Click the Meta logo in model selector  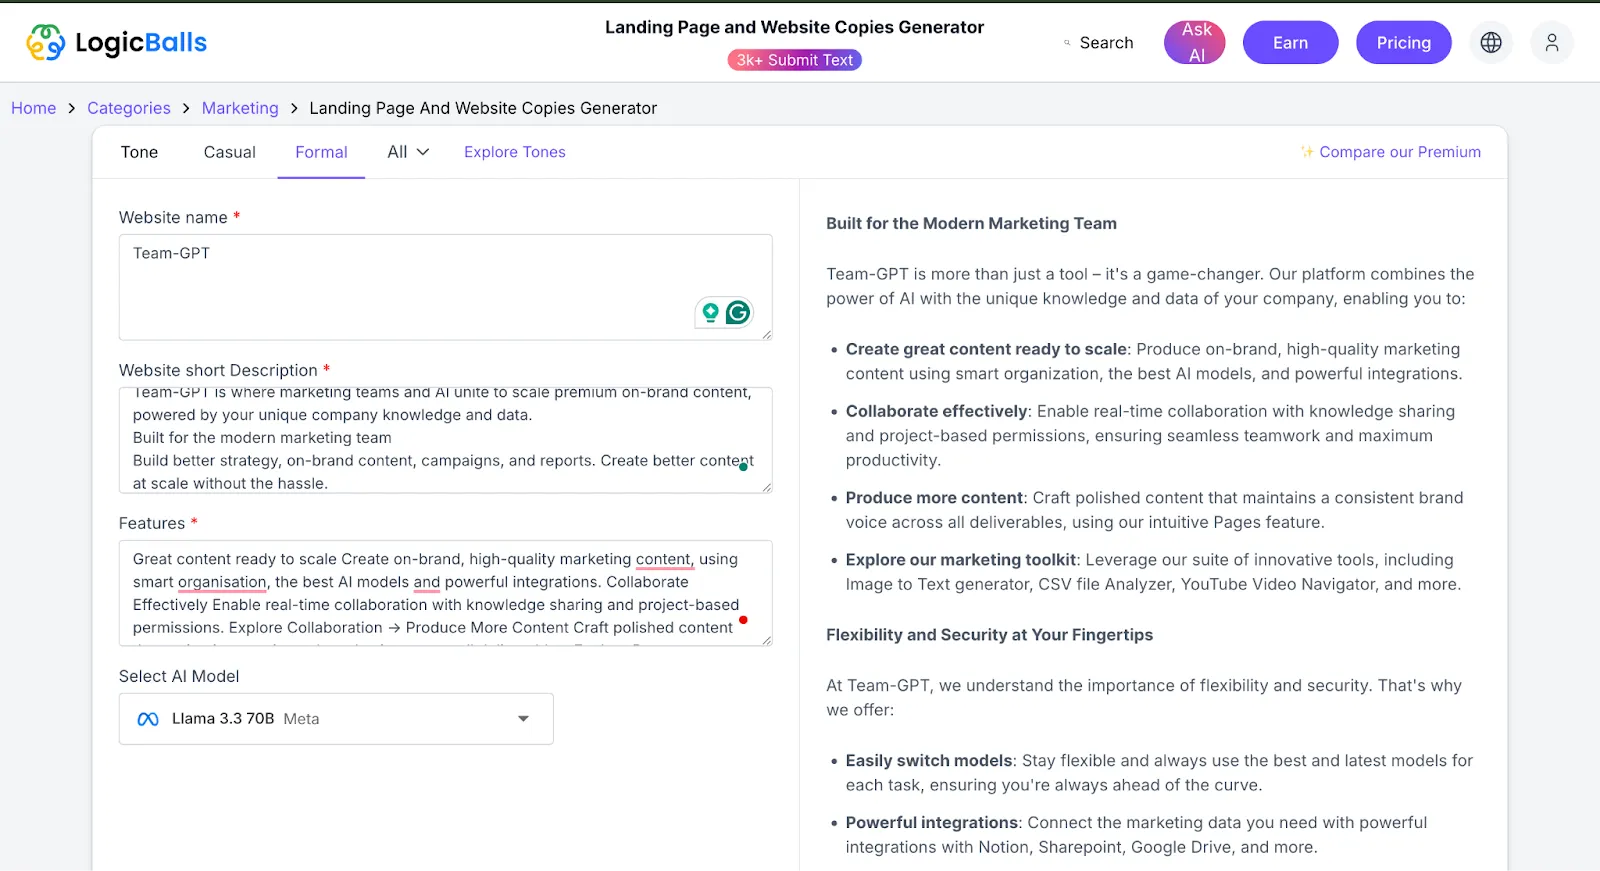148,719
